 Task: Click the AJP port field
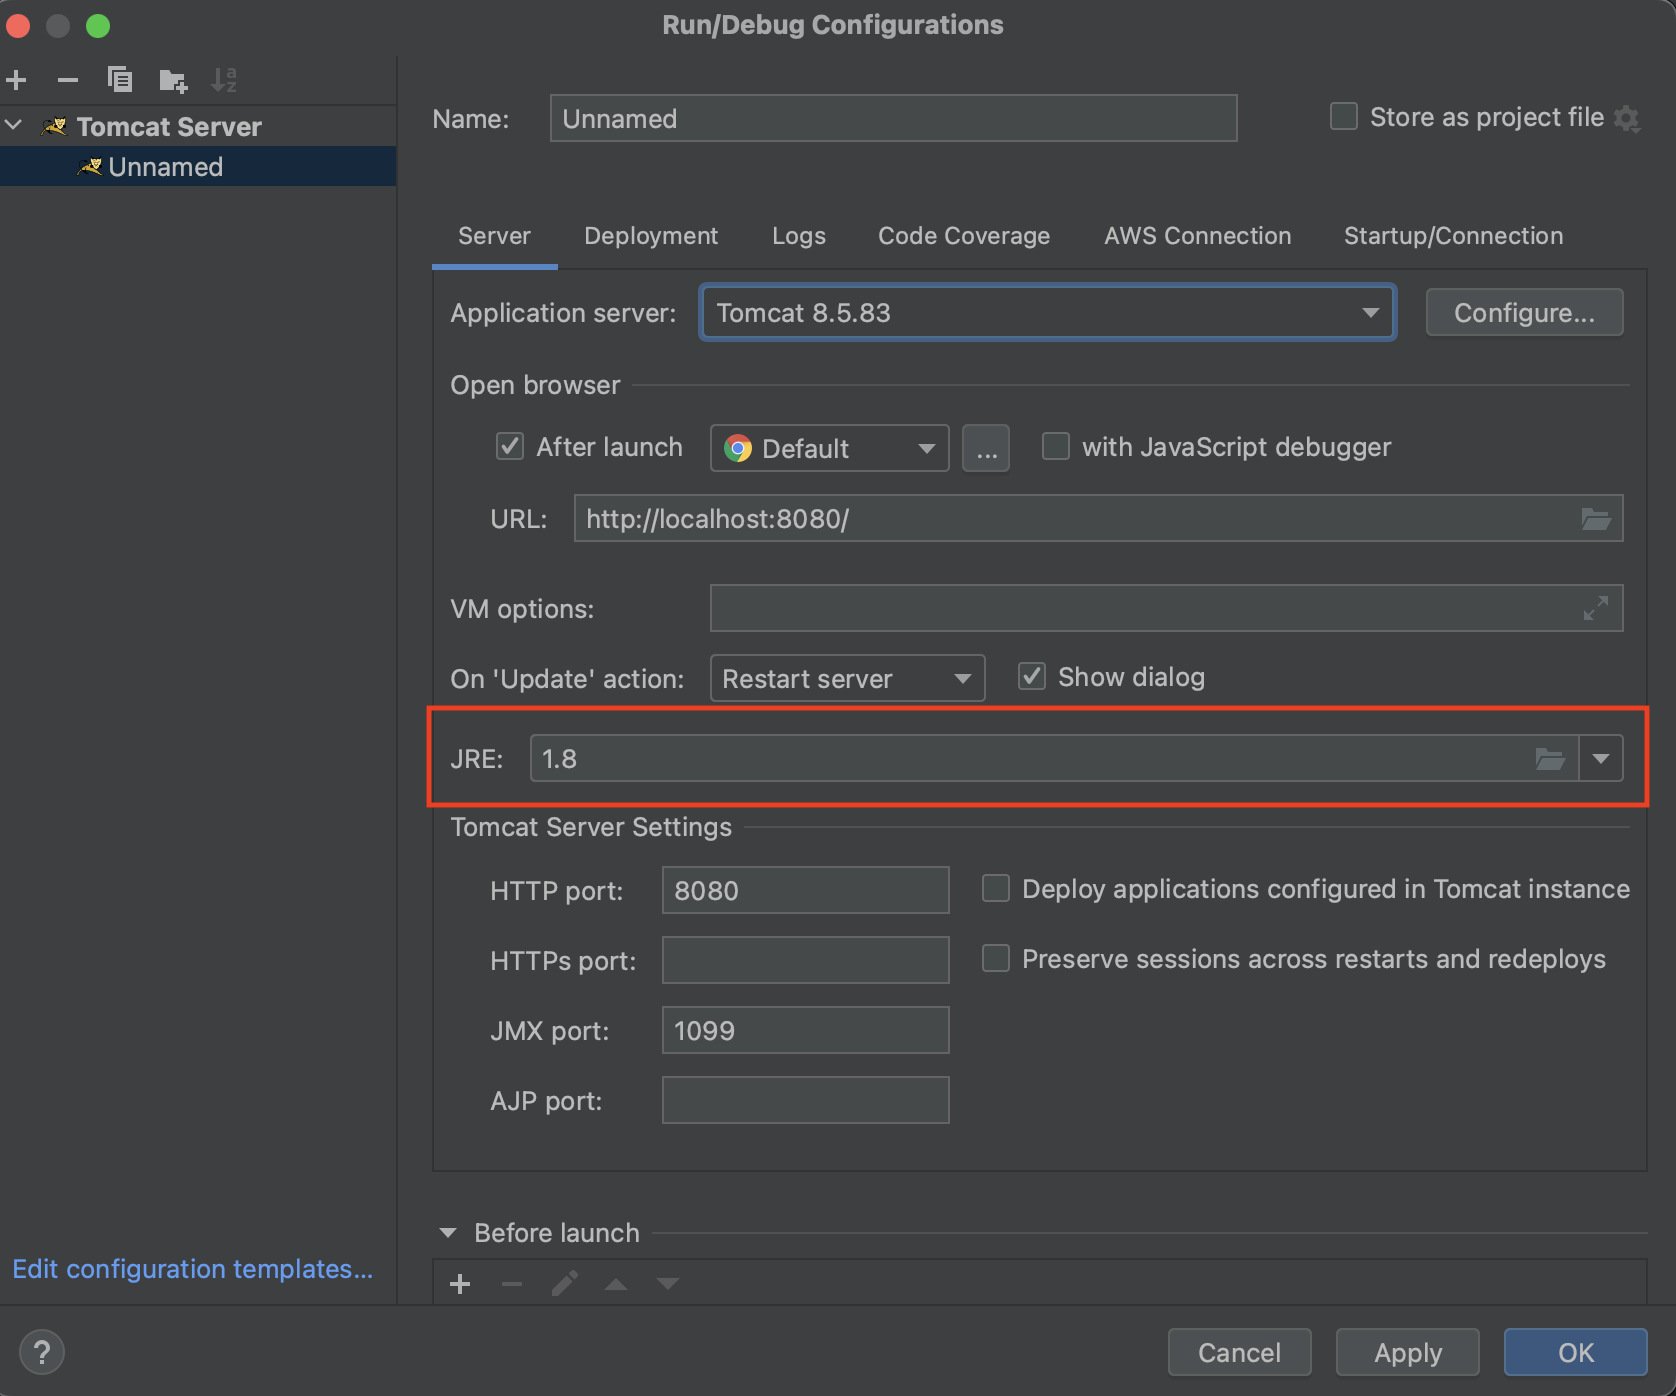tap(806, 1100)
